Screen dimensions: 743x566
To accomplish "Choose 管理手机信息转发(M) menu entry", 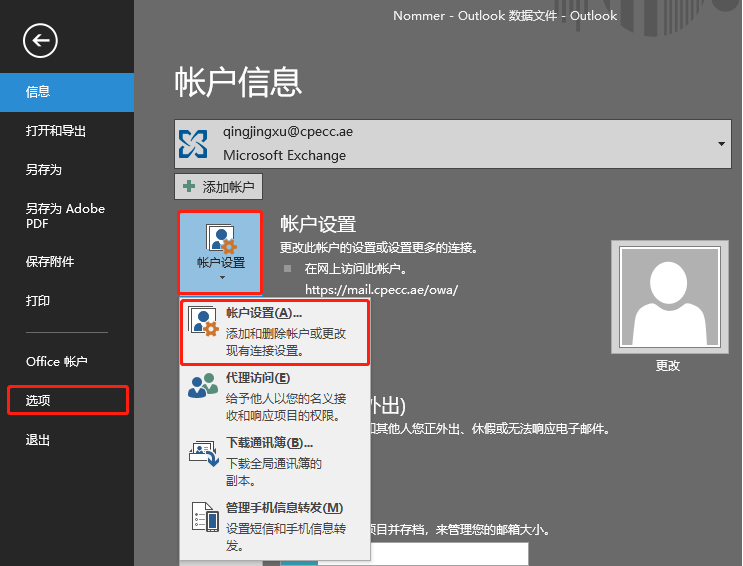I will pyautogui.click(x=275, y=526).
